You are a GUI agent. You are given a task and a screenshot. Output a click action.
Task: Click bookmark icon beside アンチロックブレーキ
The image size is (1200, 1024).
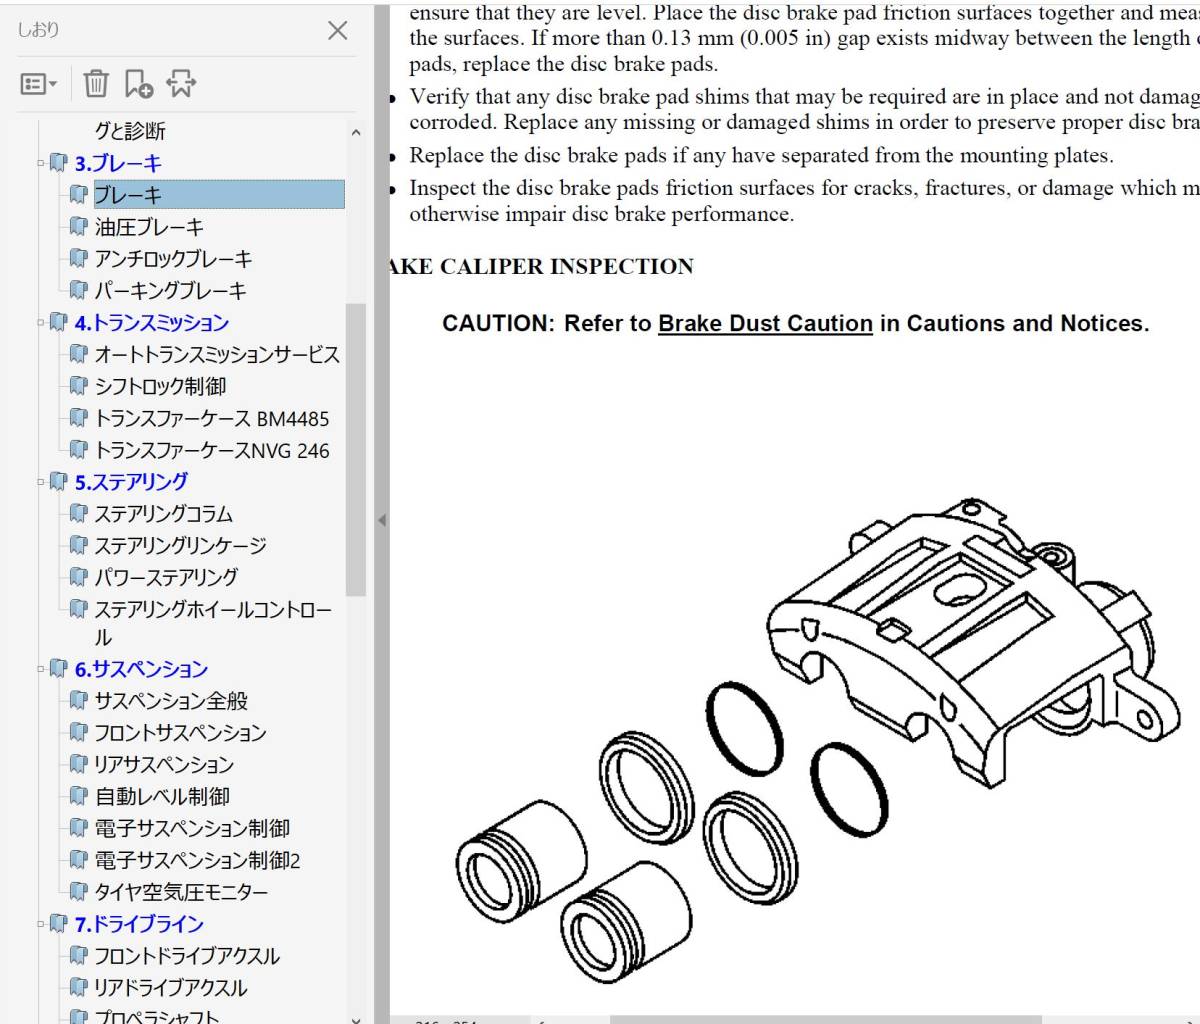click(78, 259)
